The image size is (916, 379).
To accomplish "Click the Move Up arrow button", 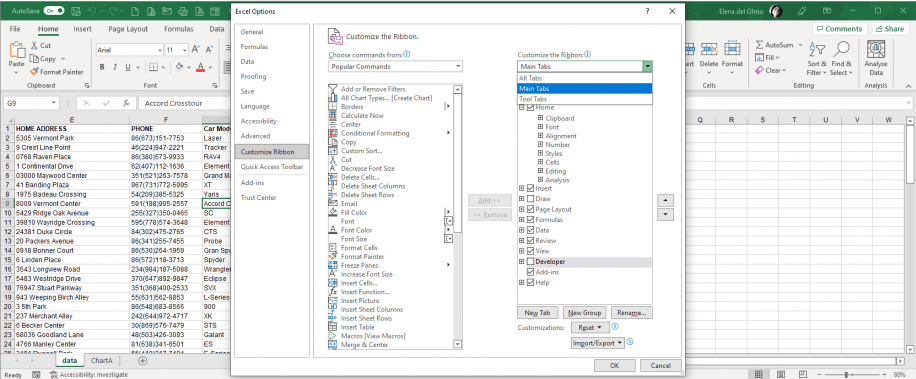I will [665, 200].
